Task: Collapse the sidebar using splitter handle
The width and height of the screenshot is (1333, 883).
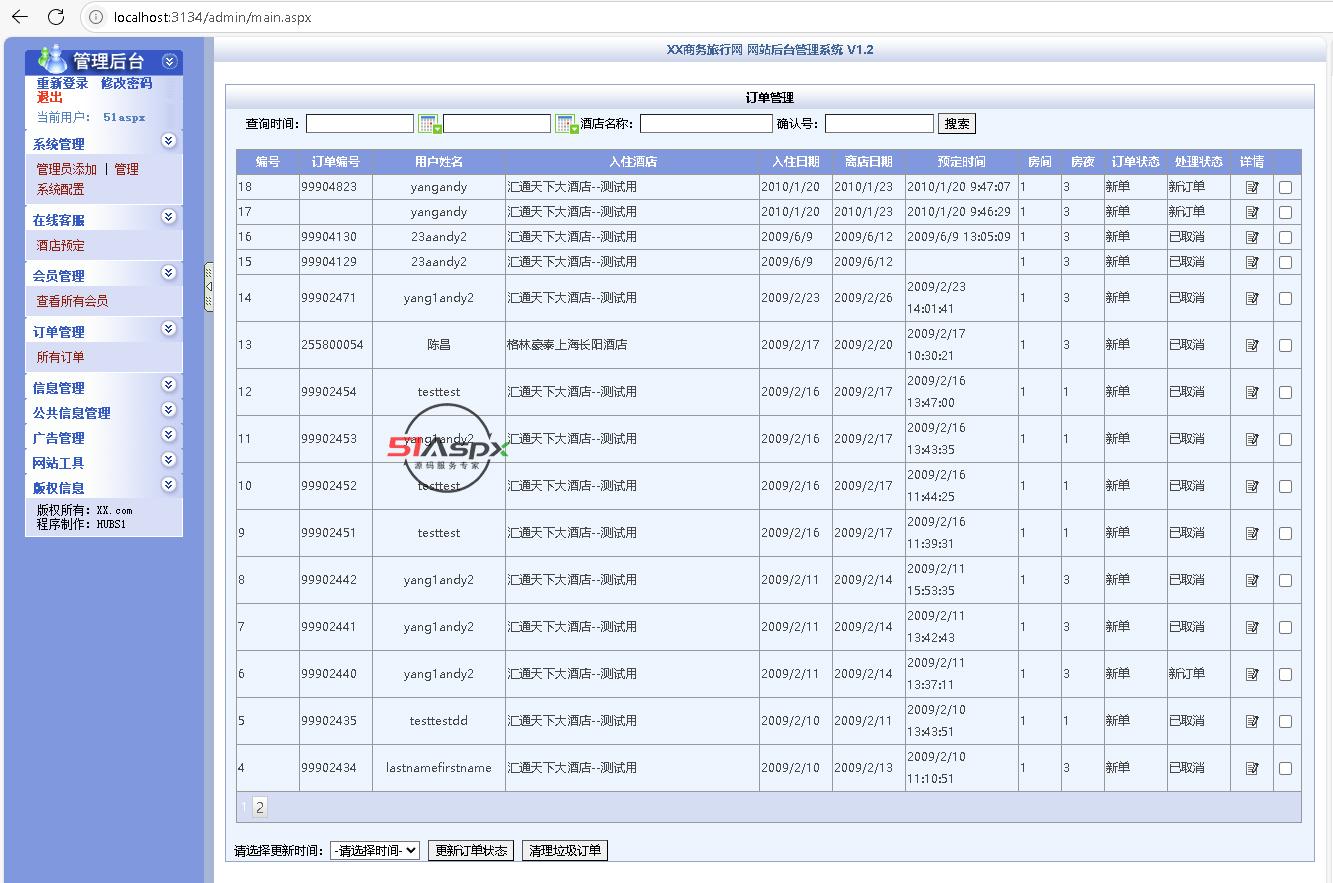Action: (x=209, y=287)
